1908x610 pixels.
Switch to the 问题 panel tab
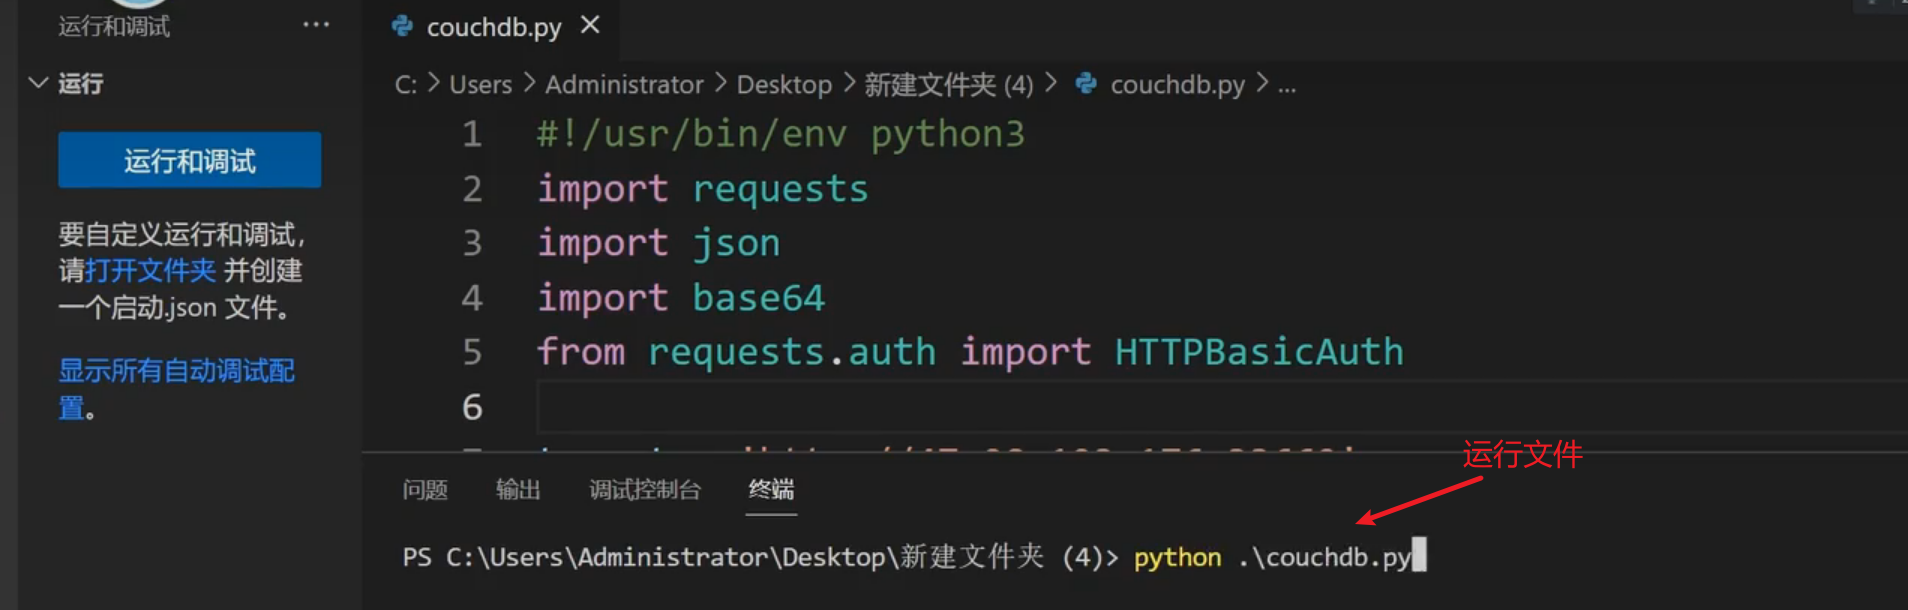(425, 489)
